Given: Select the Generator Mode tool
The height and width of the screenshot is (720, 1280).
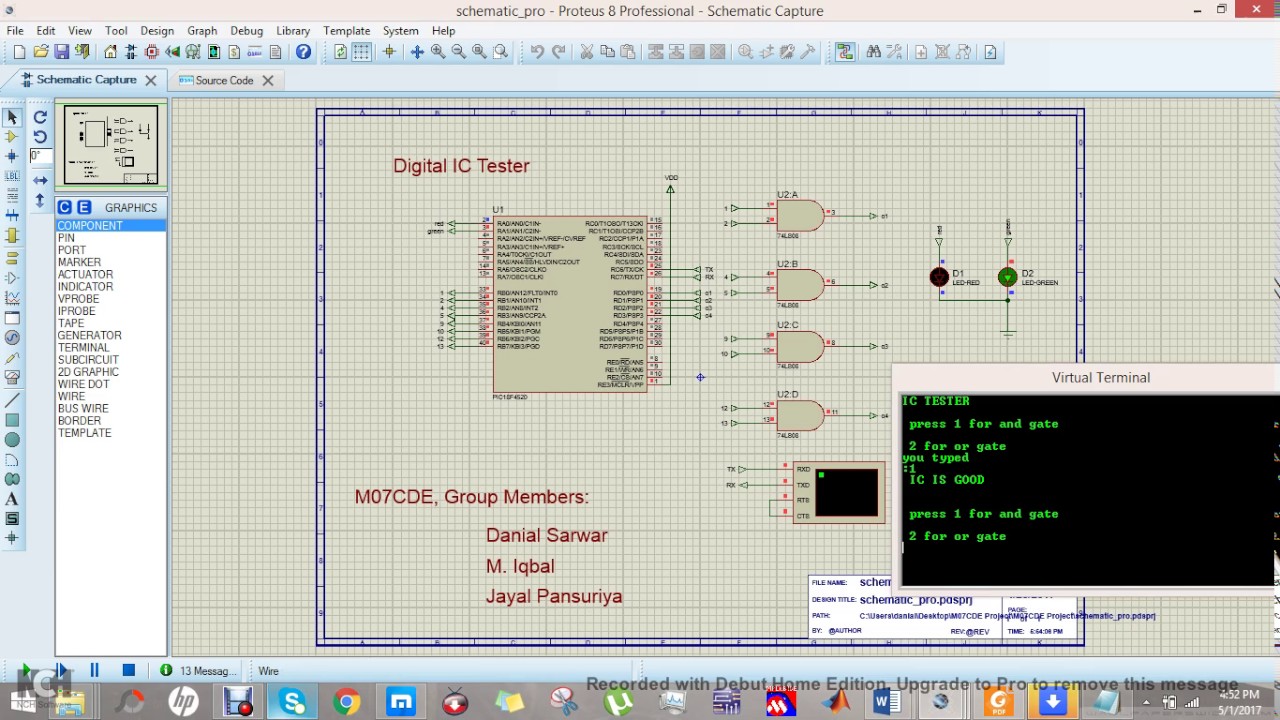Looking at the screenshot, I should point(12,337).
